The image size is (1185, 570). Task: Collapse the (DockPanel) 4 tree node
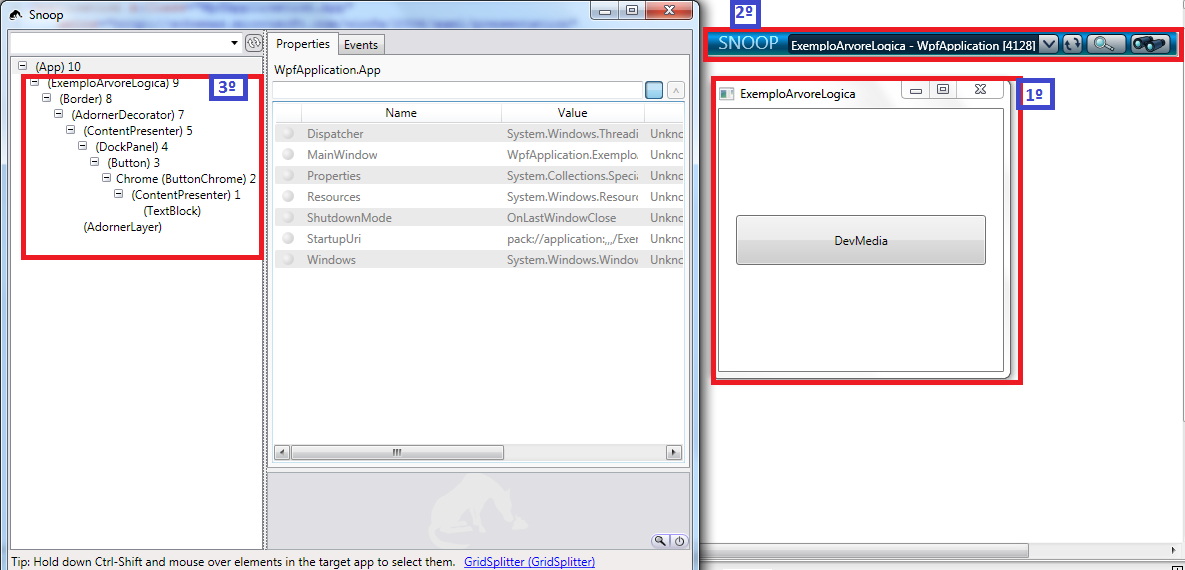pos(83,146)
